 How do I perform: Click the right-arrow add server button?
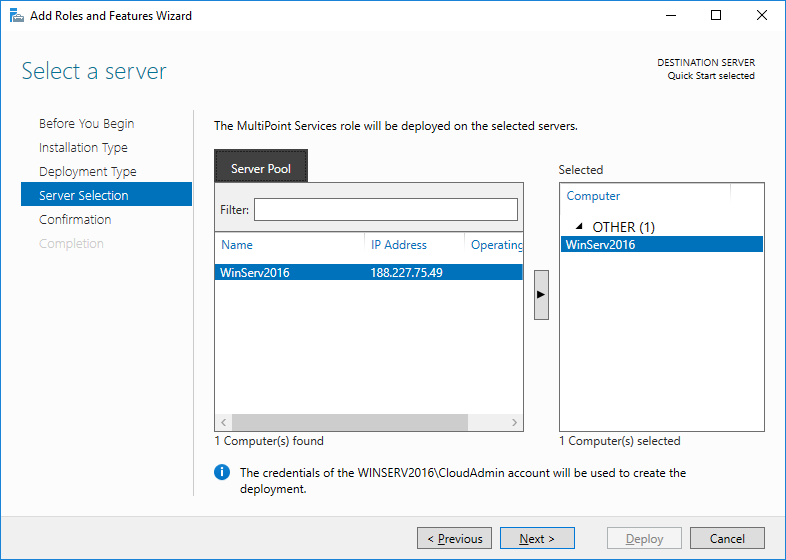pos(541,295)
